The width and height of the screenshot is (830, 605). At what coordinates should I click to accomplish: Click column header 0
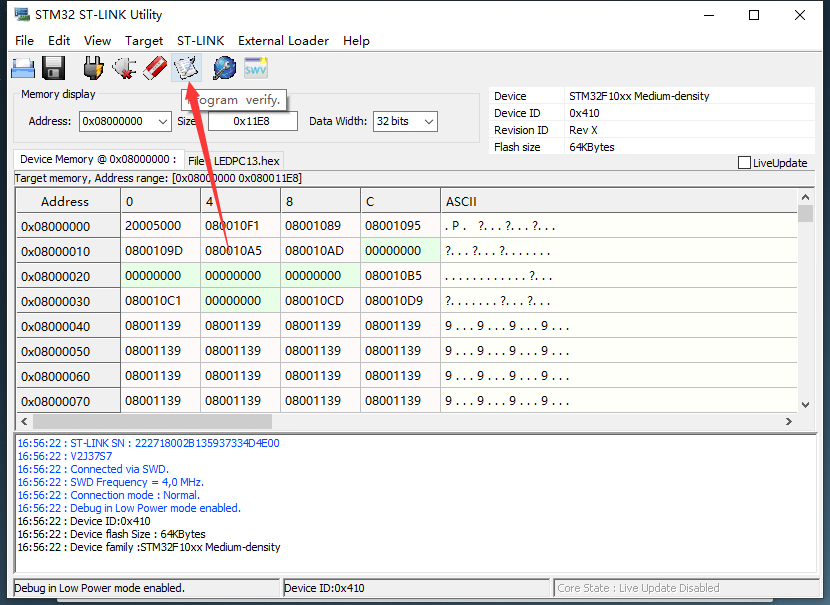click(x=160, y=201)
